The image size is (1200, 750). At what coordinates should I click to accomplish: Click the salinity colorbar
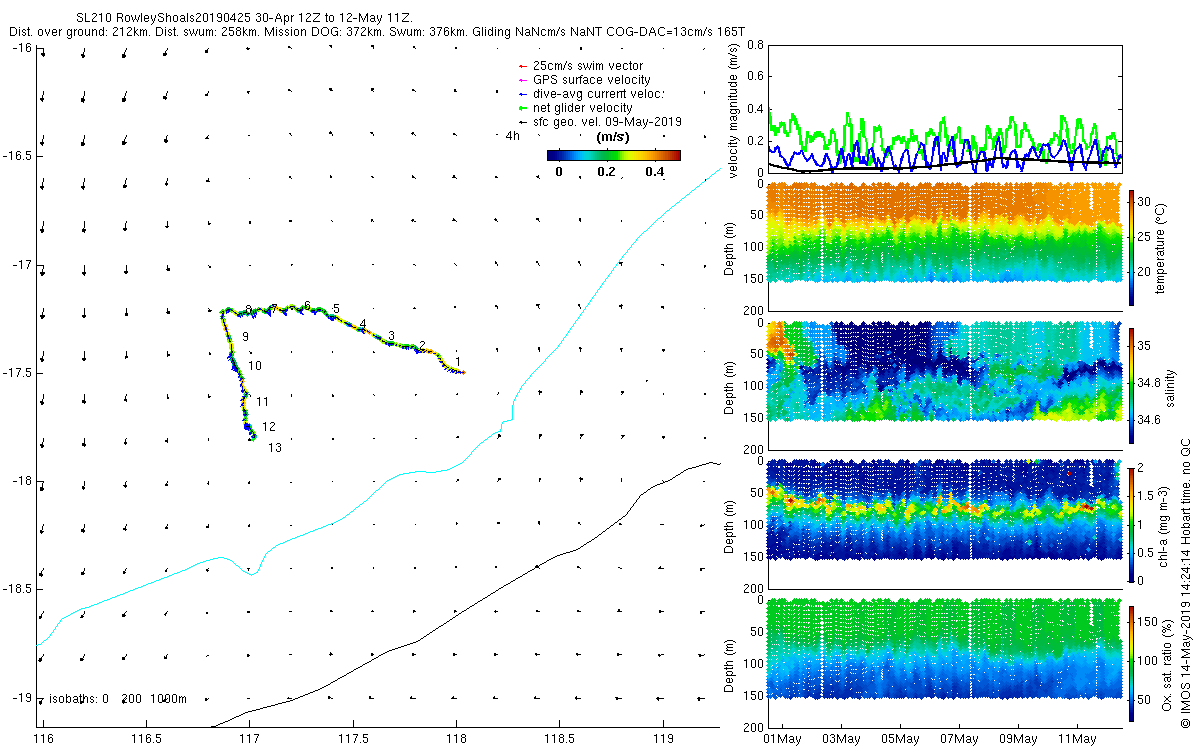(1132, 386)
